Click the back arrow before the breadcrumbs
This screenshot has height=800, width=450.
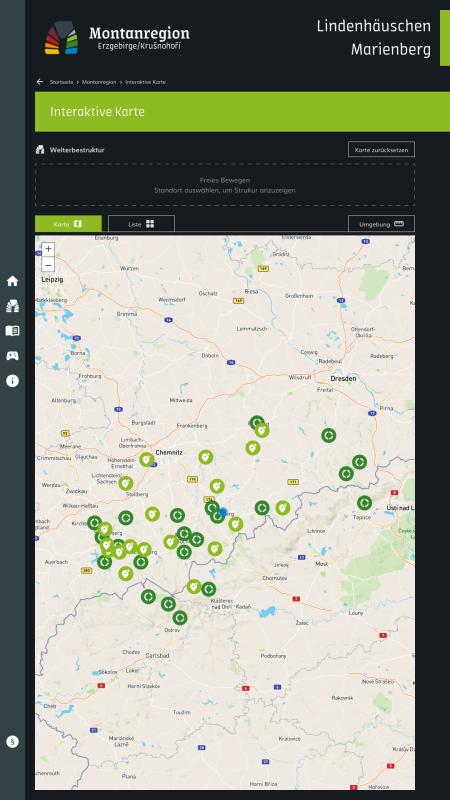[40, 82]
